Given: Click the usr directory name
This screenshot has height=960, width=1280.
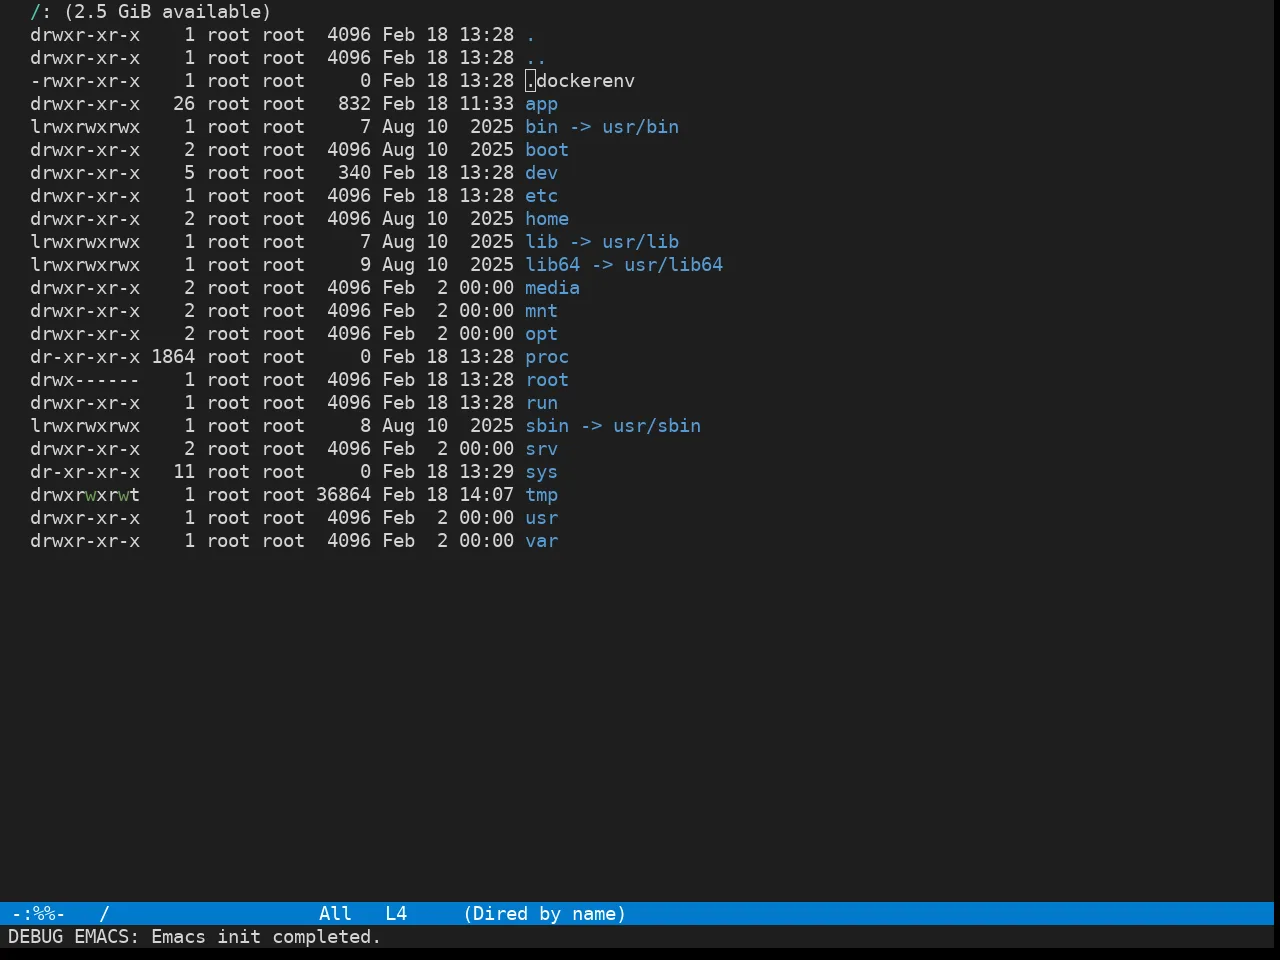Looking at the screenshot, I should coord(541,518).
